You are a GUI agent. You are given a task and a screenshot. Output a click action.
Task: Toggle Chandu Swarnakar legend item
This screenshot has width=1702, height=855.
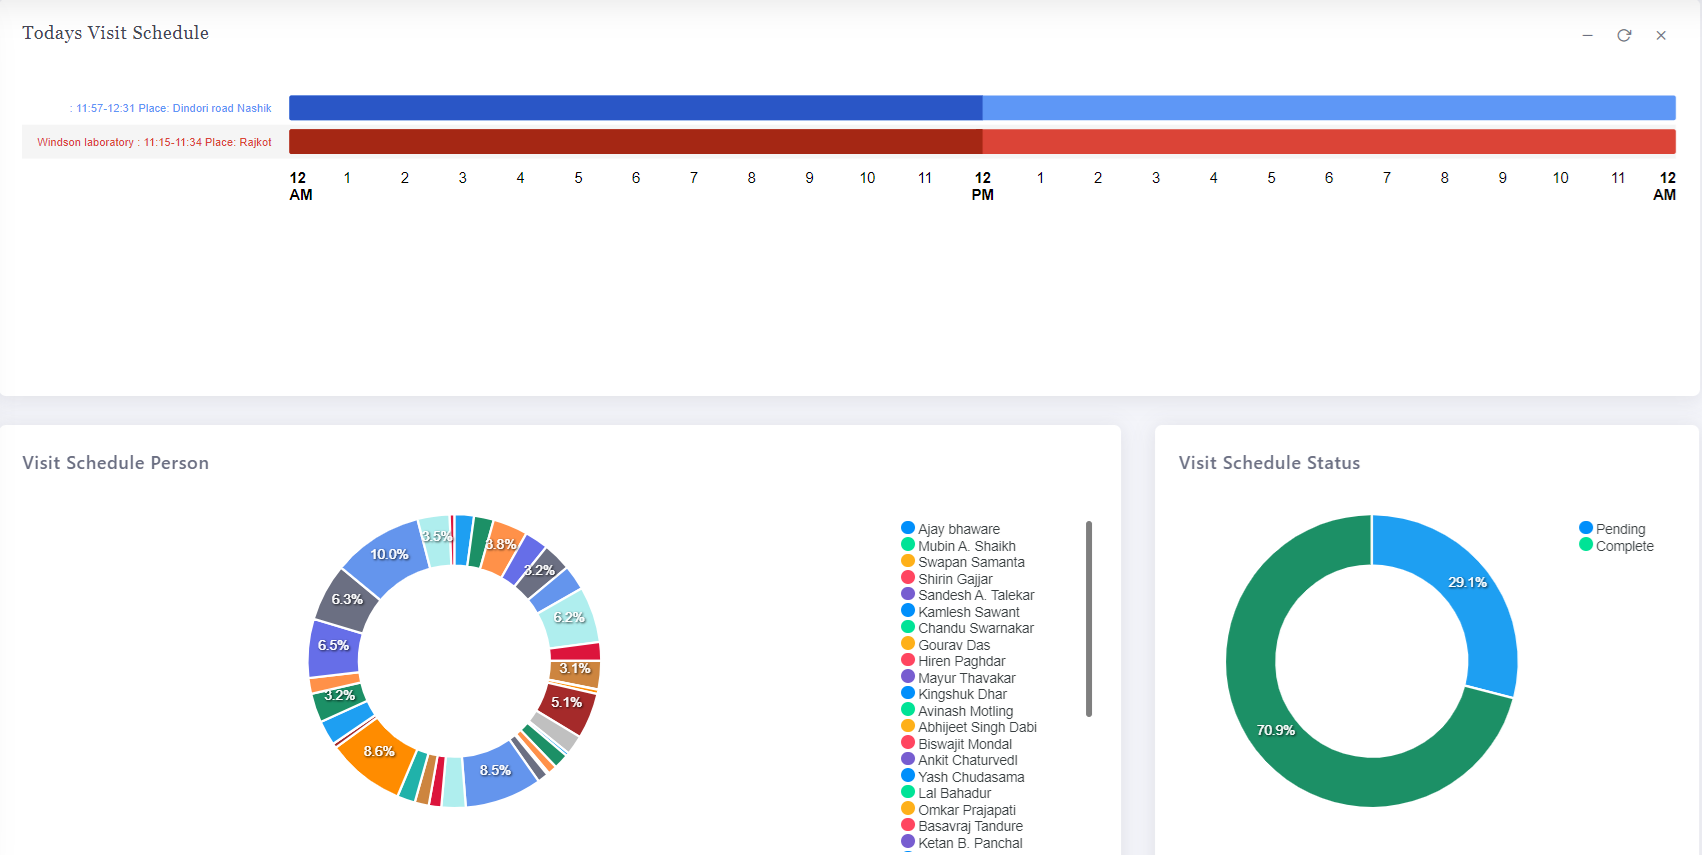967,628
